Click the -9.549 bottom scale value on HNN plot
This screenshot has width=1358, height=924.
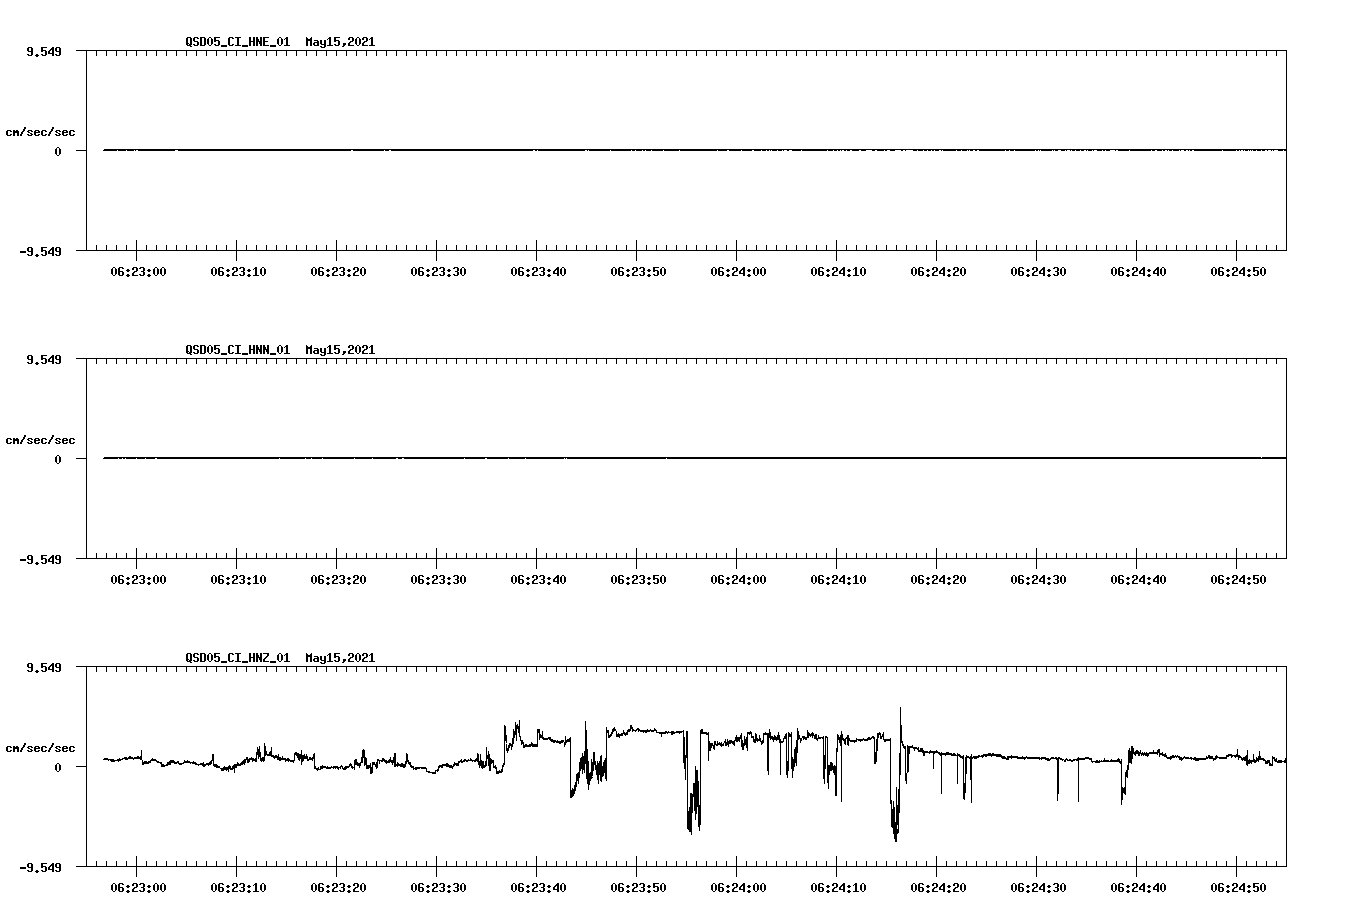(x=41, y=560)
